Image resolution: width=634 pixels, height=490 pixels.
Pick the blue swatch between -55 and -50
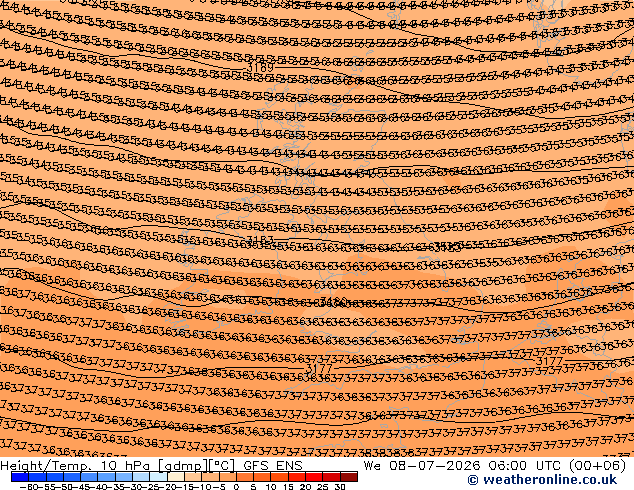[x=55, y=477]
